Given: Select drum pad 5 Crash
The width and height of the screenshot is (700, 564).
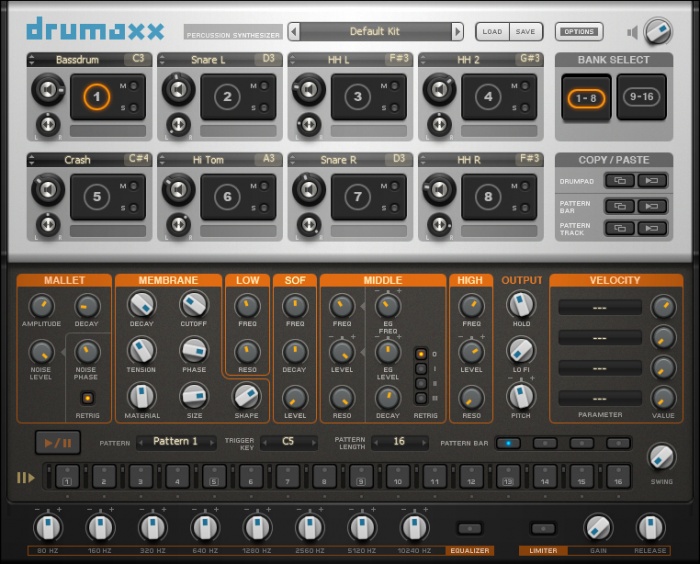Looking at the screenshot, I should [x=97, y=197].
